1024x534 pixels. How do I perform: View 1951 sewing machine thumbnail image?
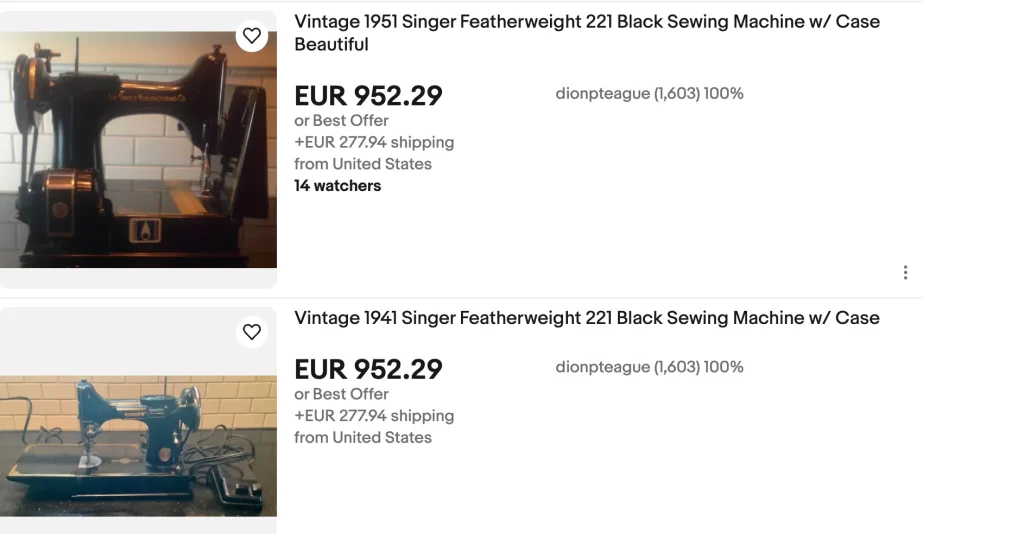tap(138, 150)
